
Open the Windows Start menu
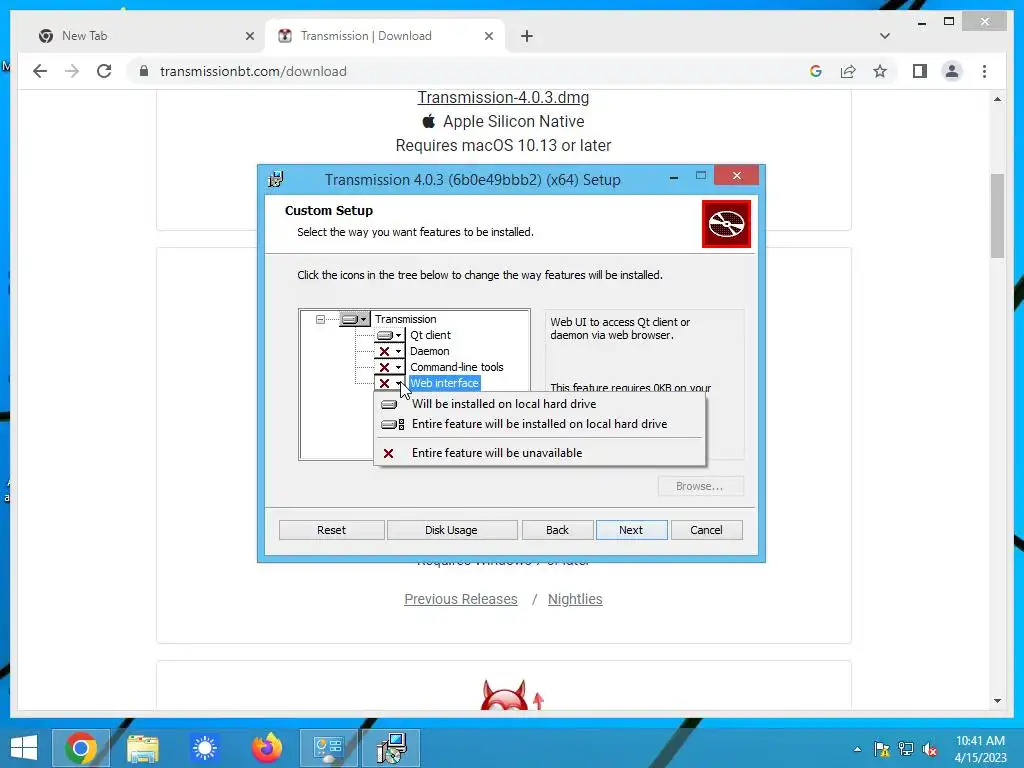tap(24, 748)
